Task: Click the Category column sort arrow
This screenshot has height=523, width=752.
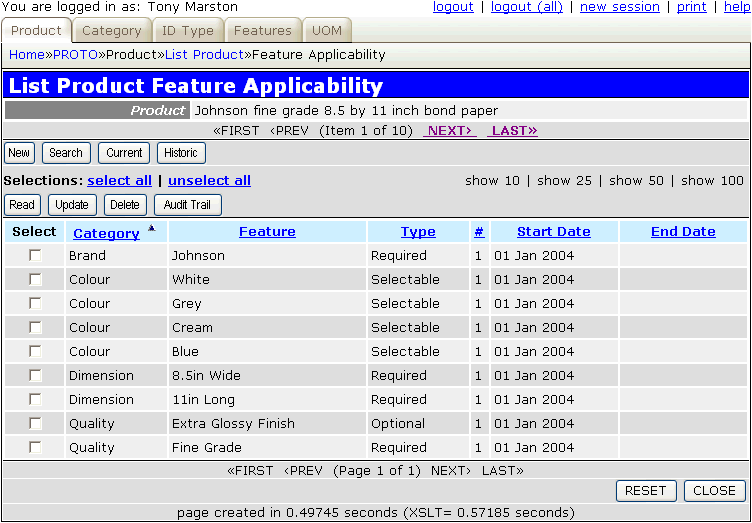Action: [152, 228]
